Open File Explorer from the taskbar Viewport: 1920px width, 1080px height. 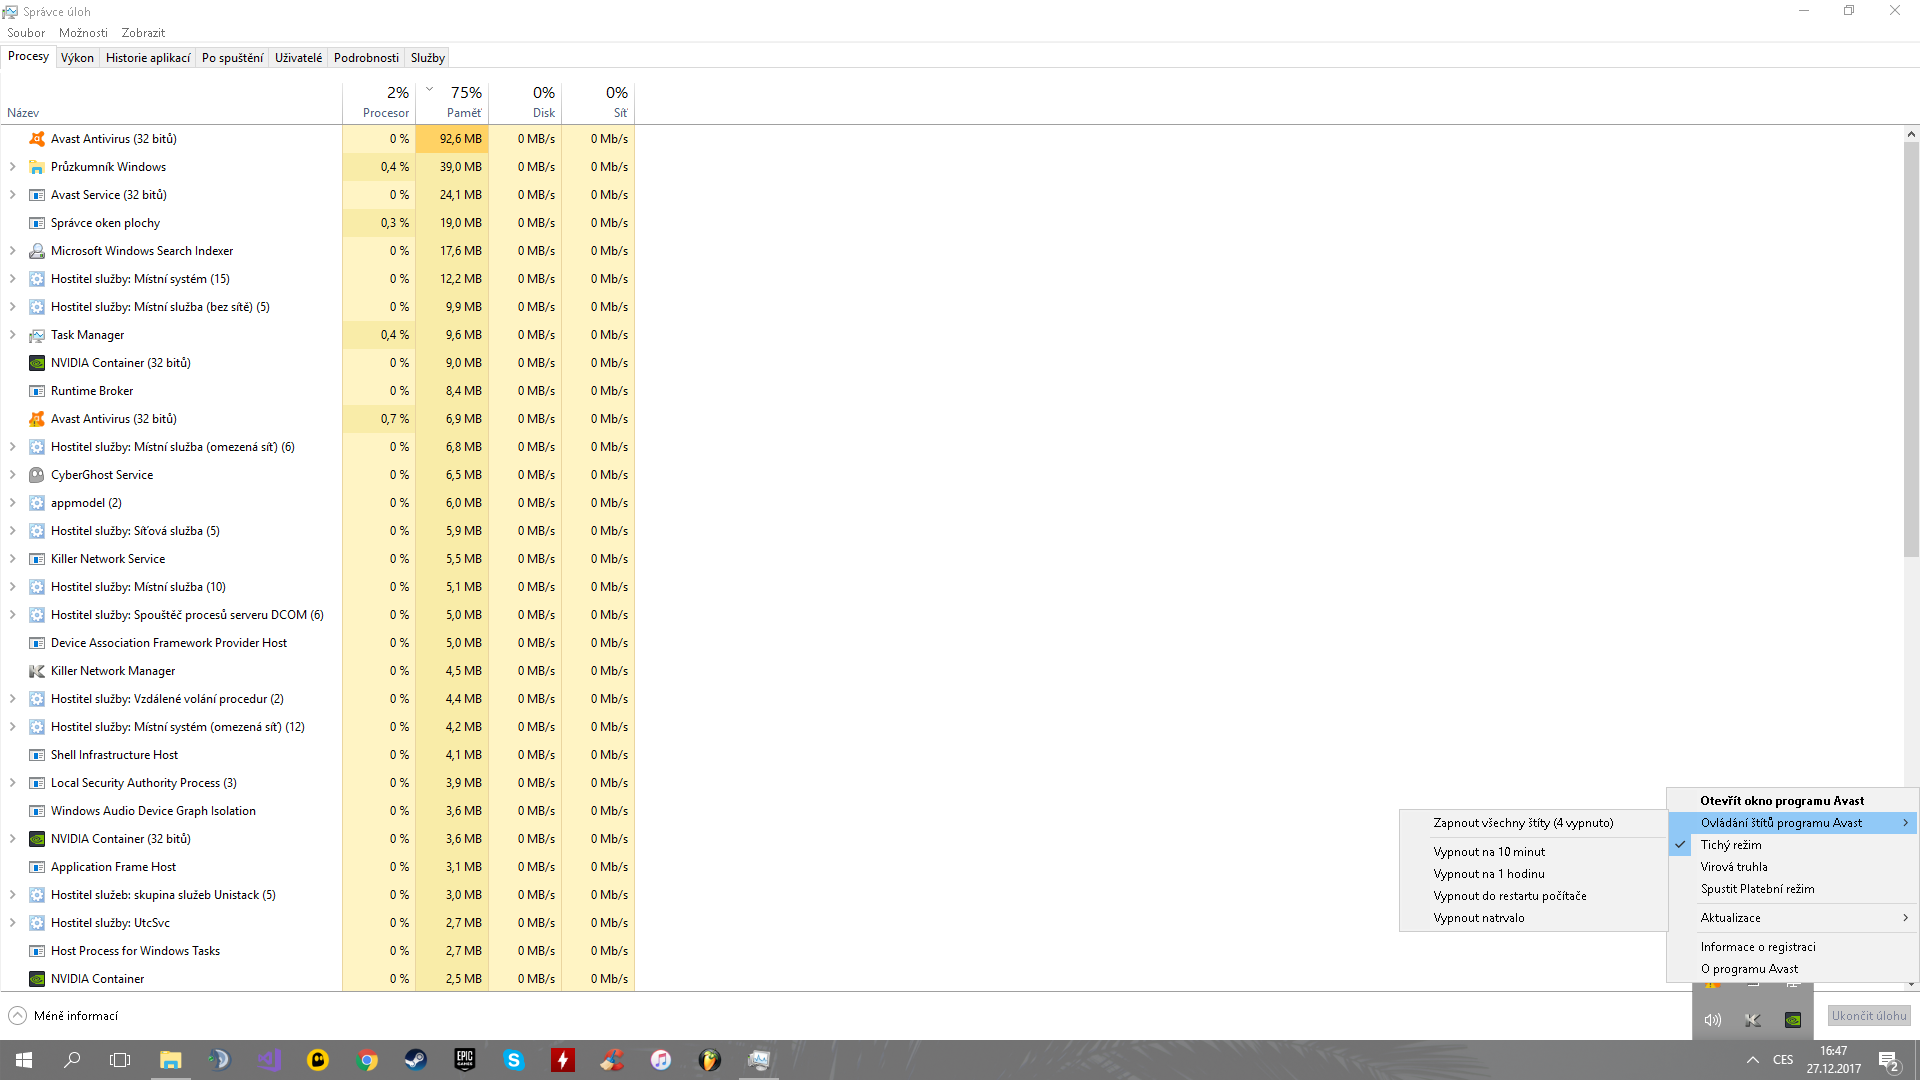click(171, 1060)
